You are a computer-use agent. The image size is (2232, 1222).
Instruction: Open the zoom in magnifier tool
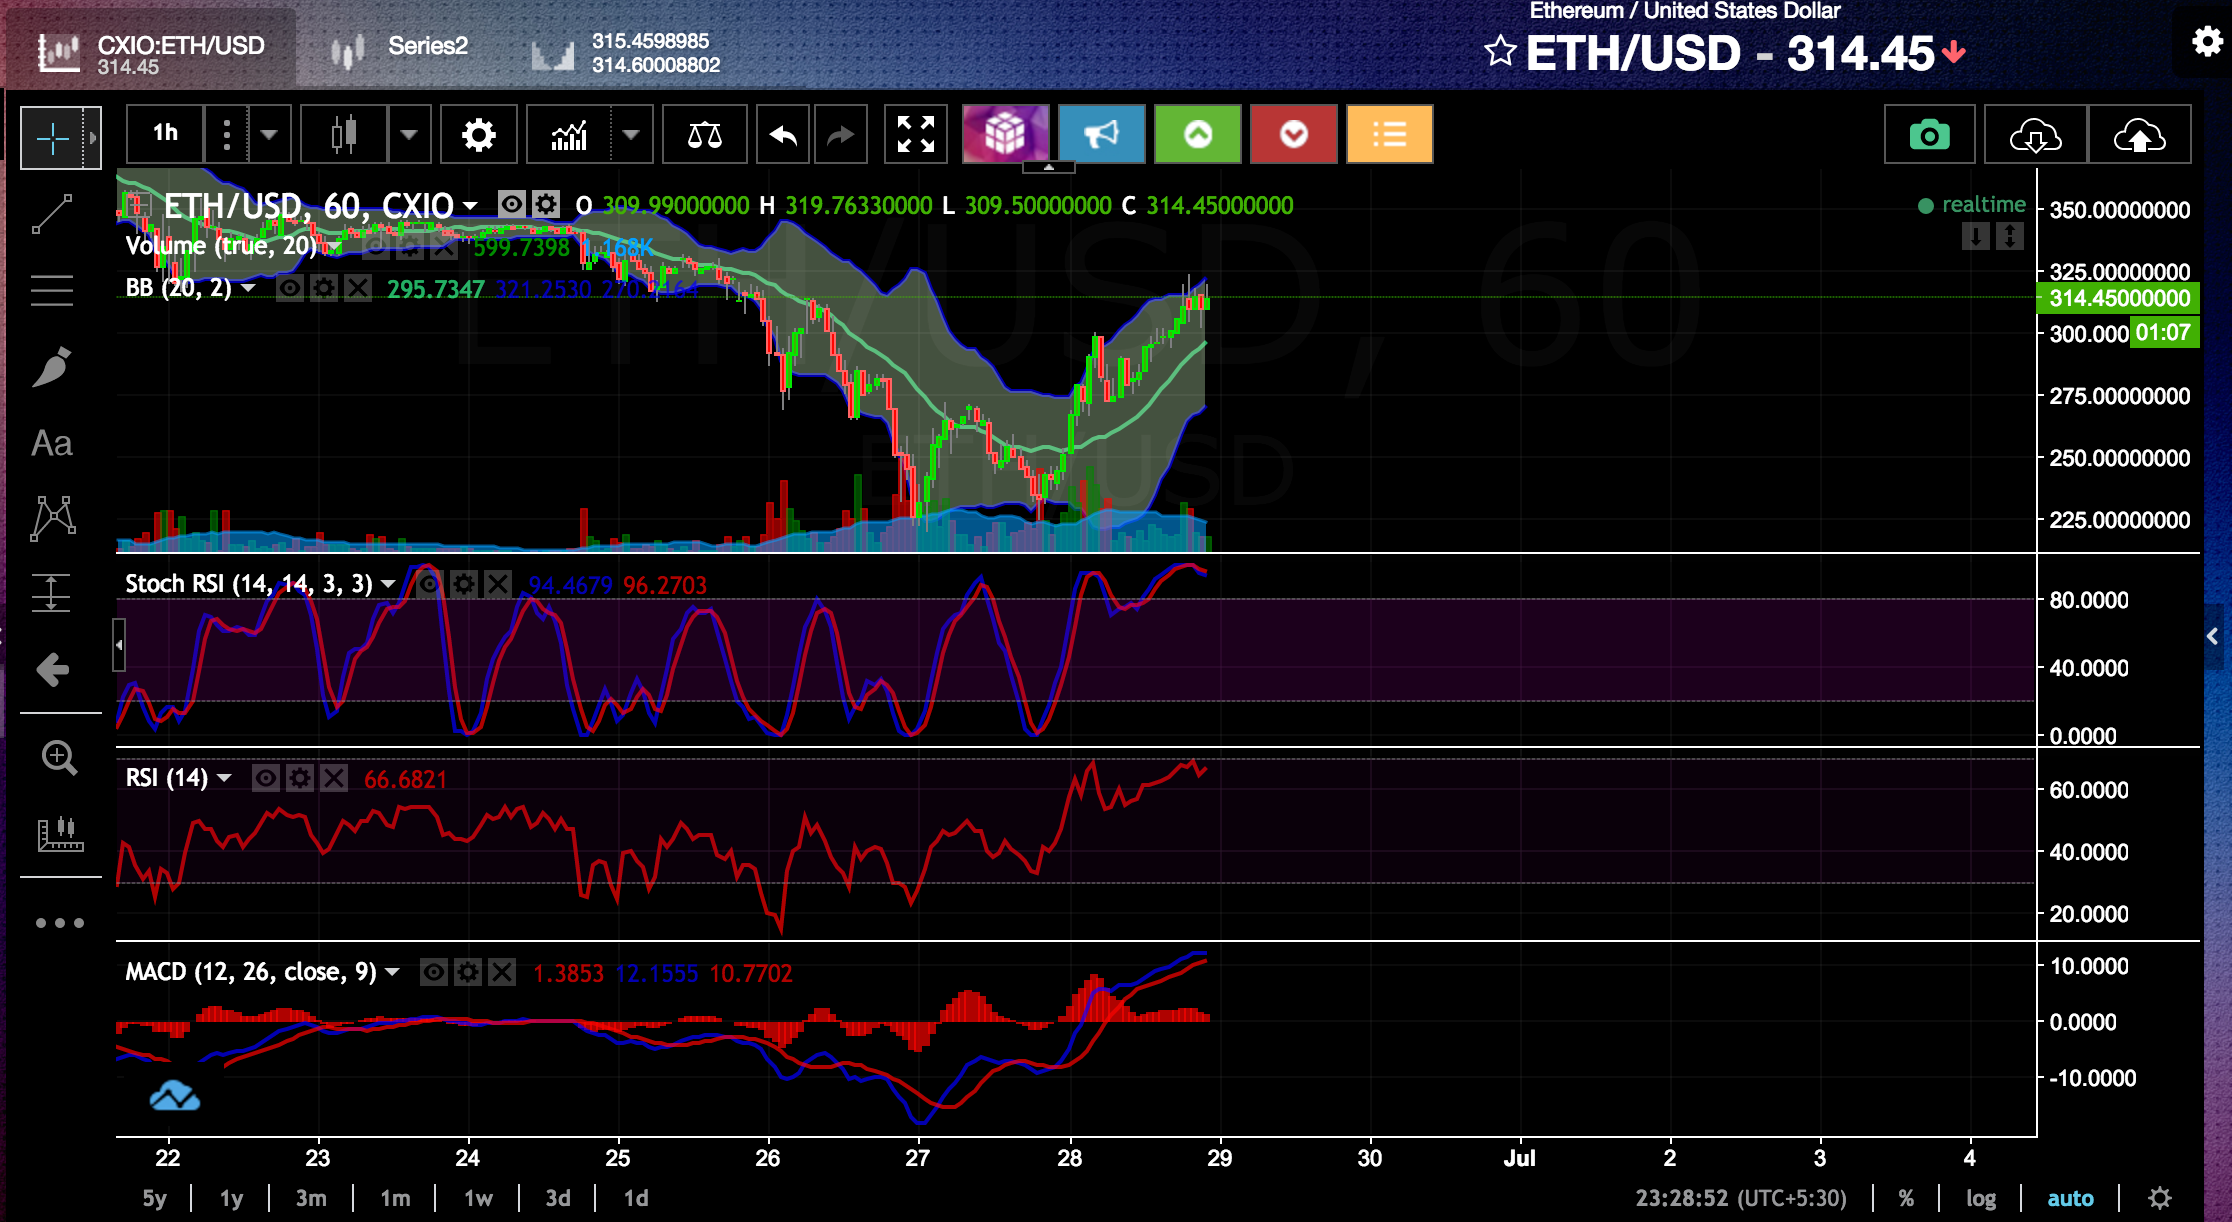59,758
